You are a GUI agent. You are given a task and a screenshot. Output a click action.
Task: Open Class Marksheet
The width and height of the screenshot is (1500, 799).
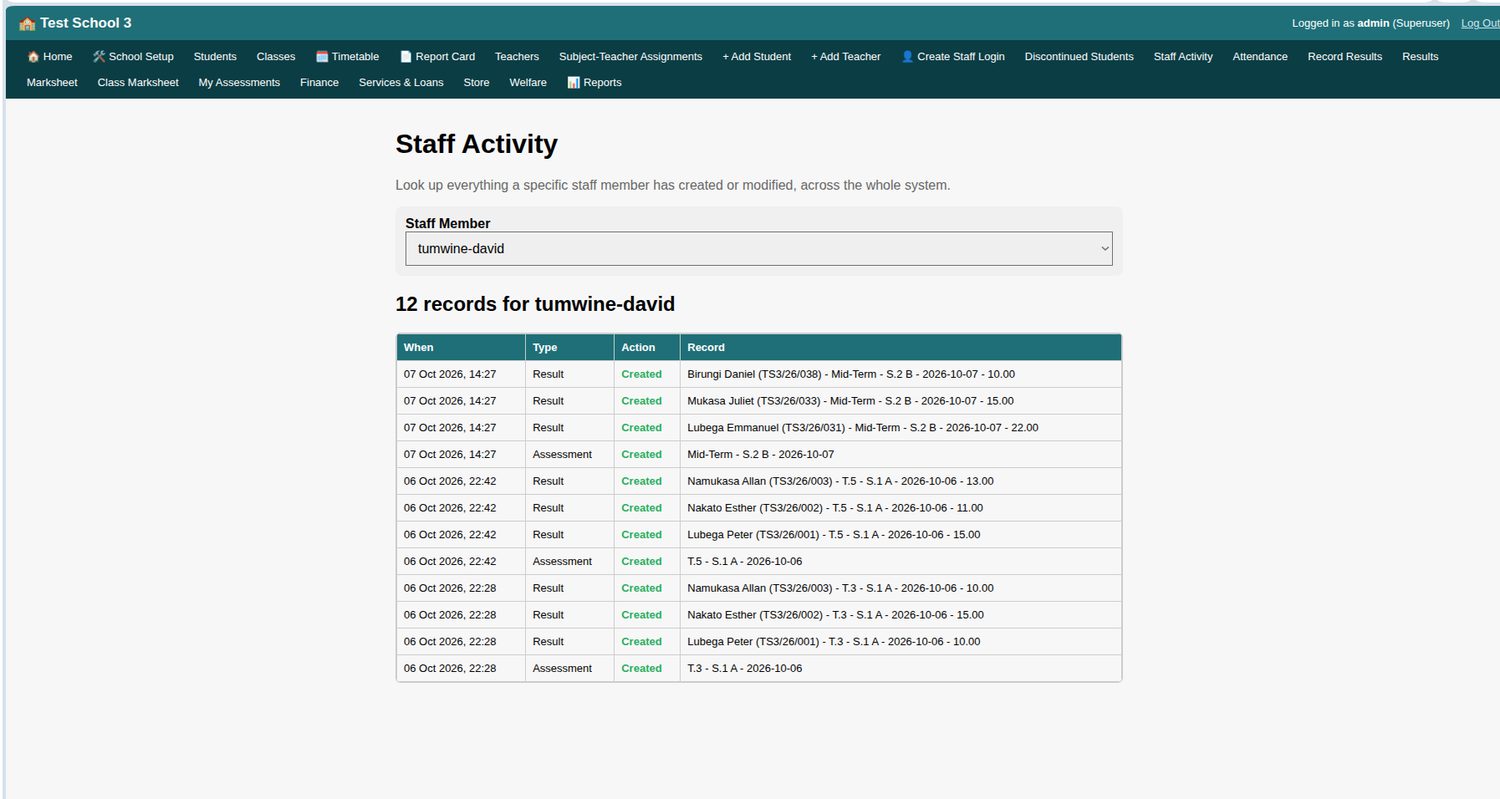point(138,83)
